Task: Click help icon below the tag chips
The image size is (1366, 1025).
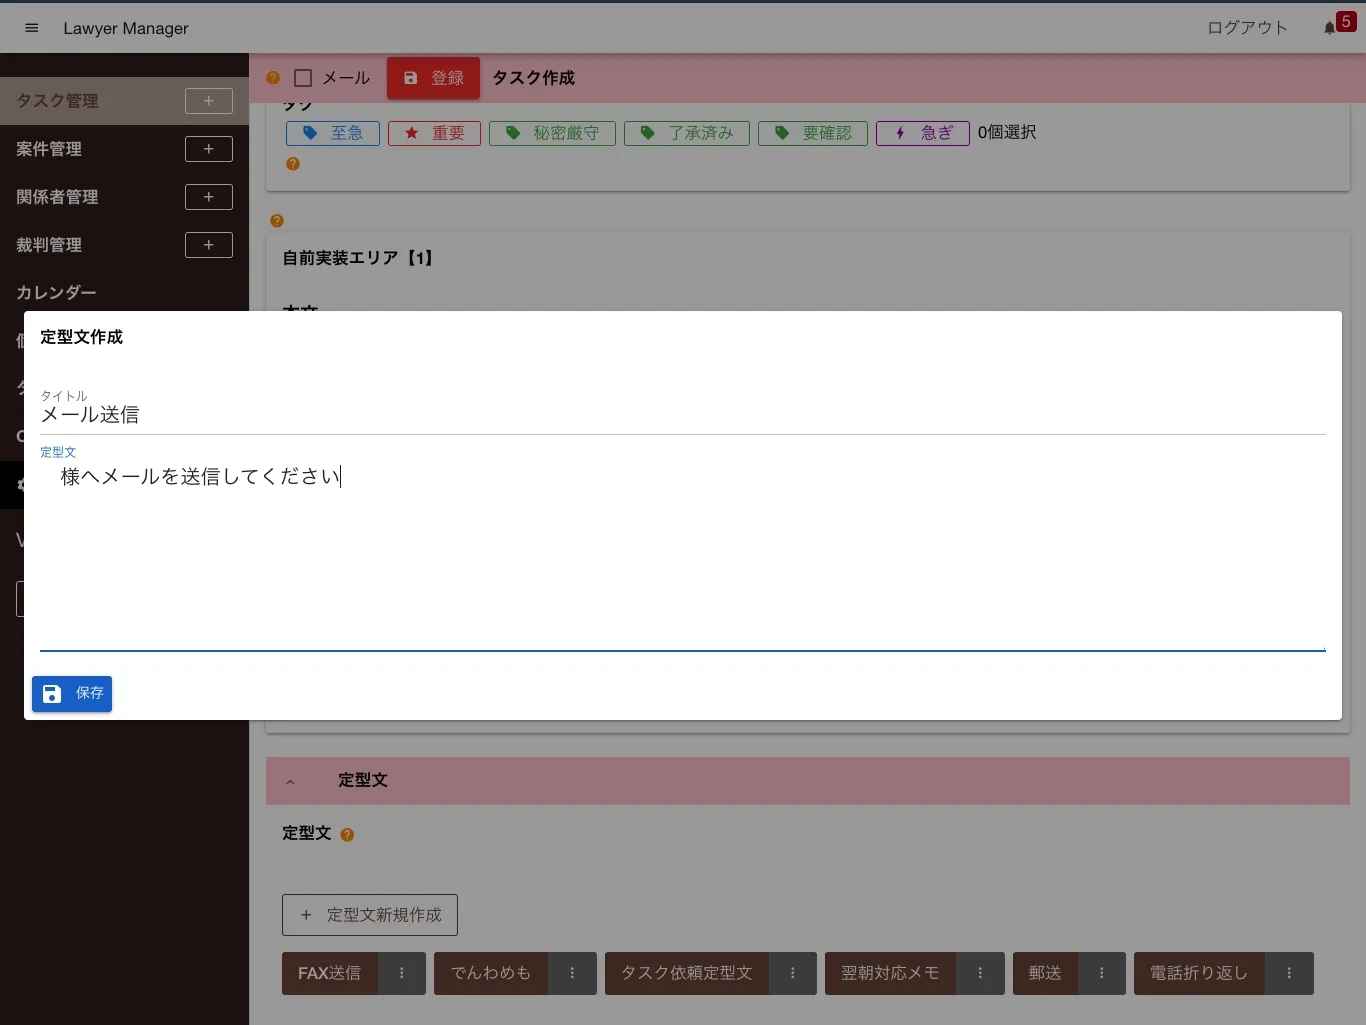Action: coord(293,164)
